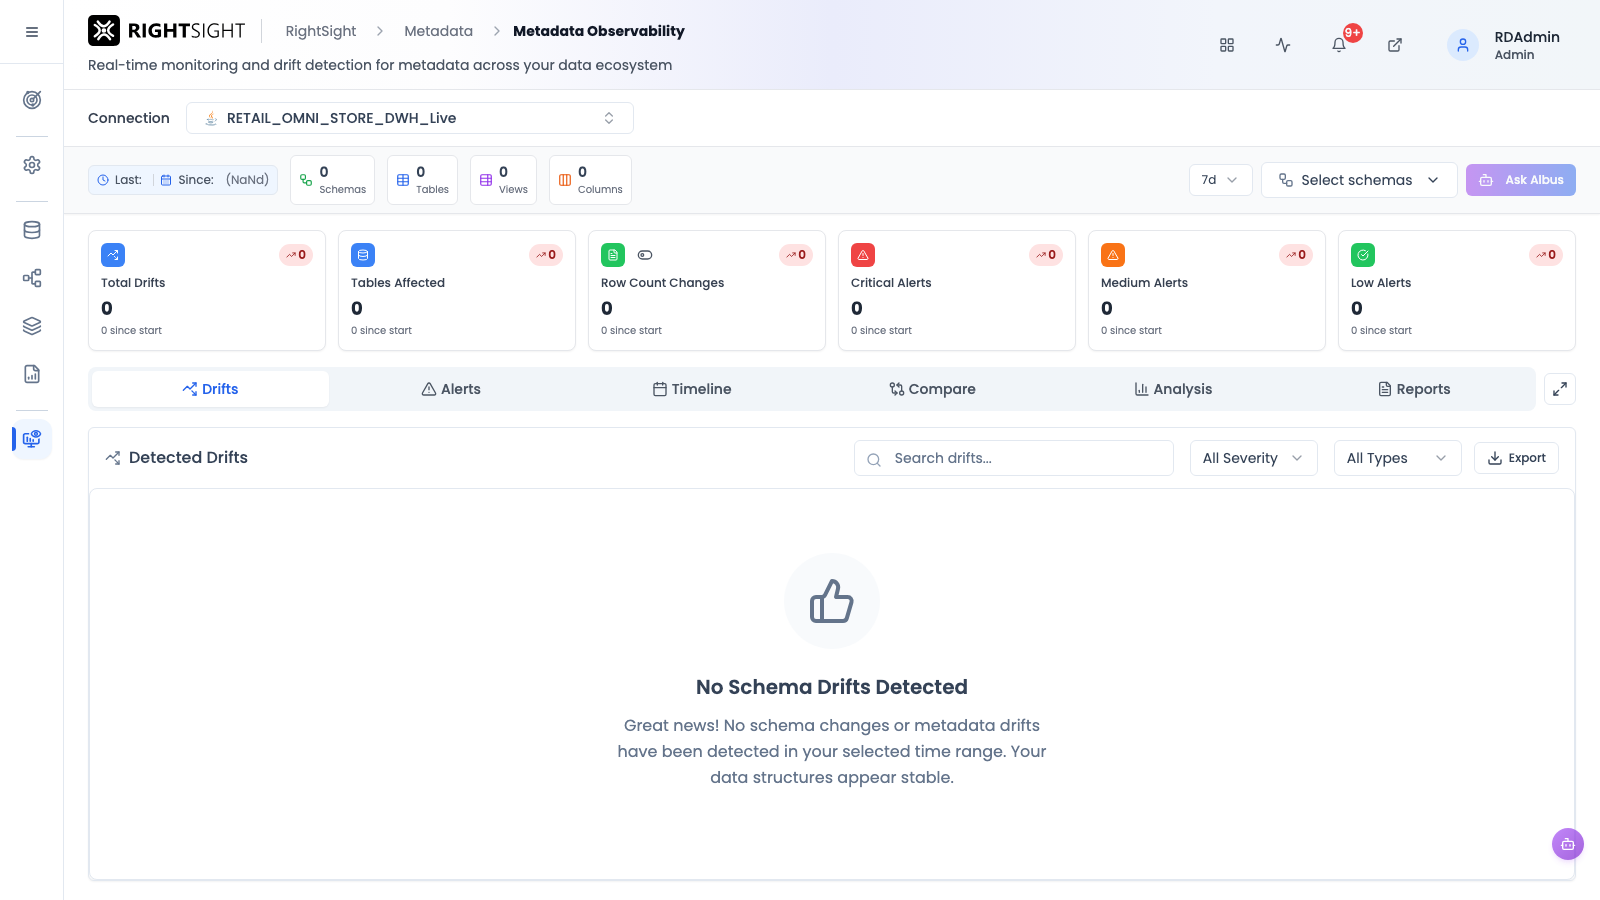The width and height of the screenshot is (1600, 900).
Task: Switch to the Alerts tab
Action: pyautogui.click(x=451, y=389)
